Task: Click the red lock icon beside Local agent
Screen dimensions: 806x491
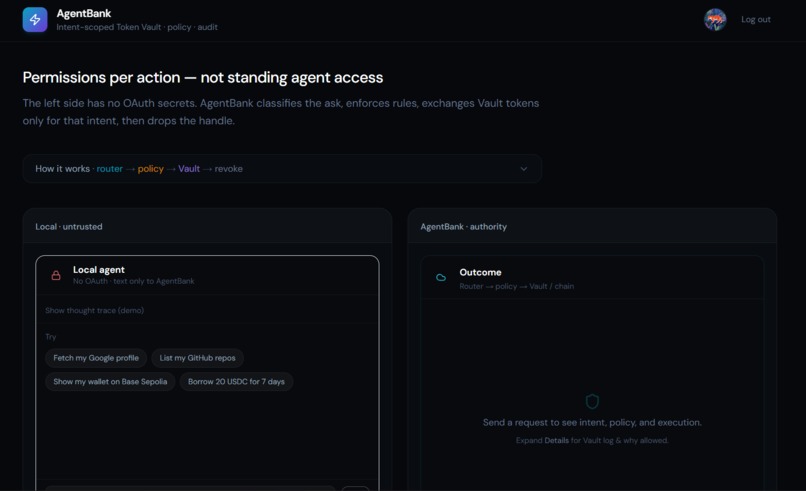Action: [x=56, y=275]
